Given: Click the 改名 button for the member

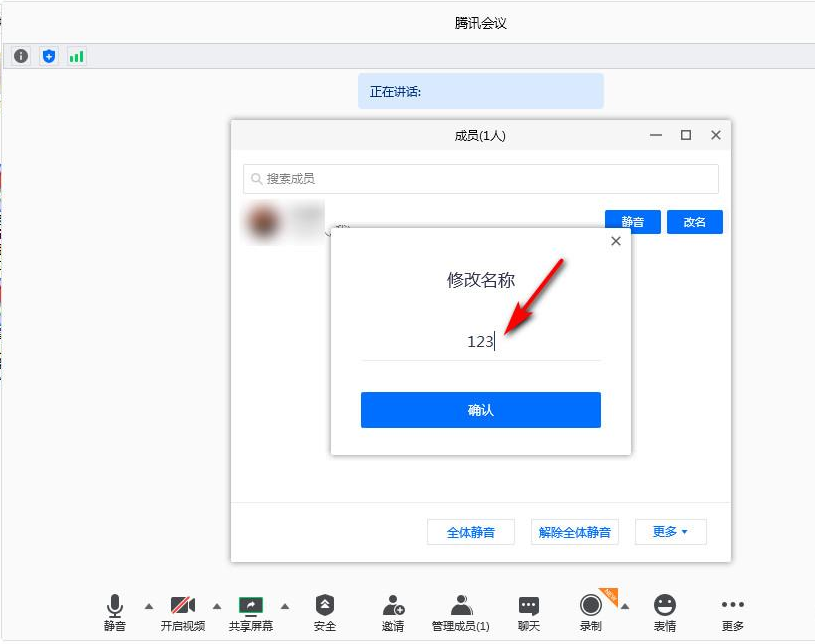Looking at the screenshot, I should pyautogui.click(x=694, y=222).
